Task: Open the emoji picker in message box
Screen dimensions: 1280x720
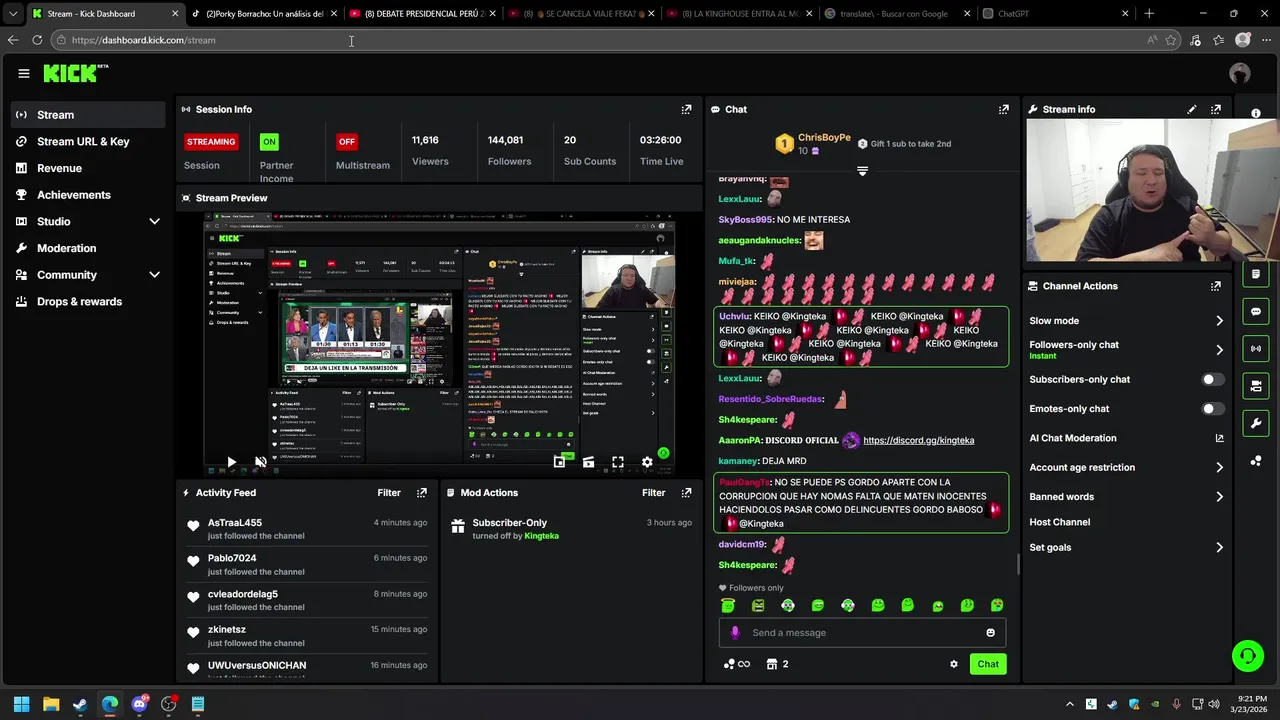Action: (991, 633)
